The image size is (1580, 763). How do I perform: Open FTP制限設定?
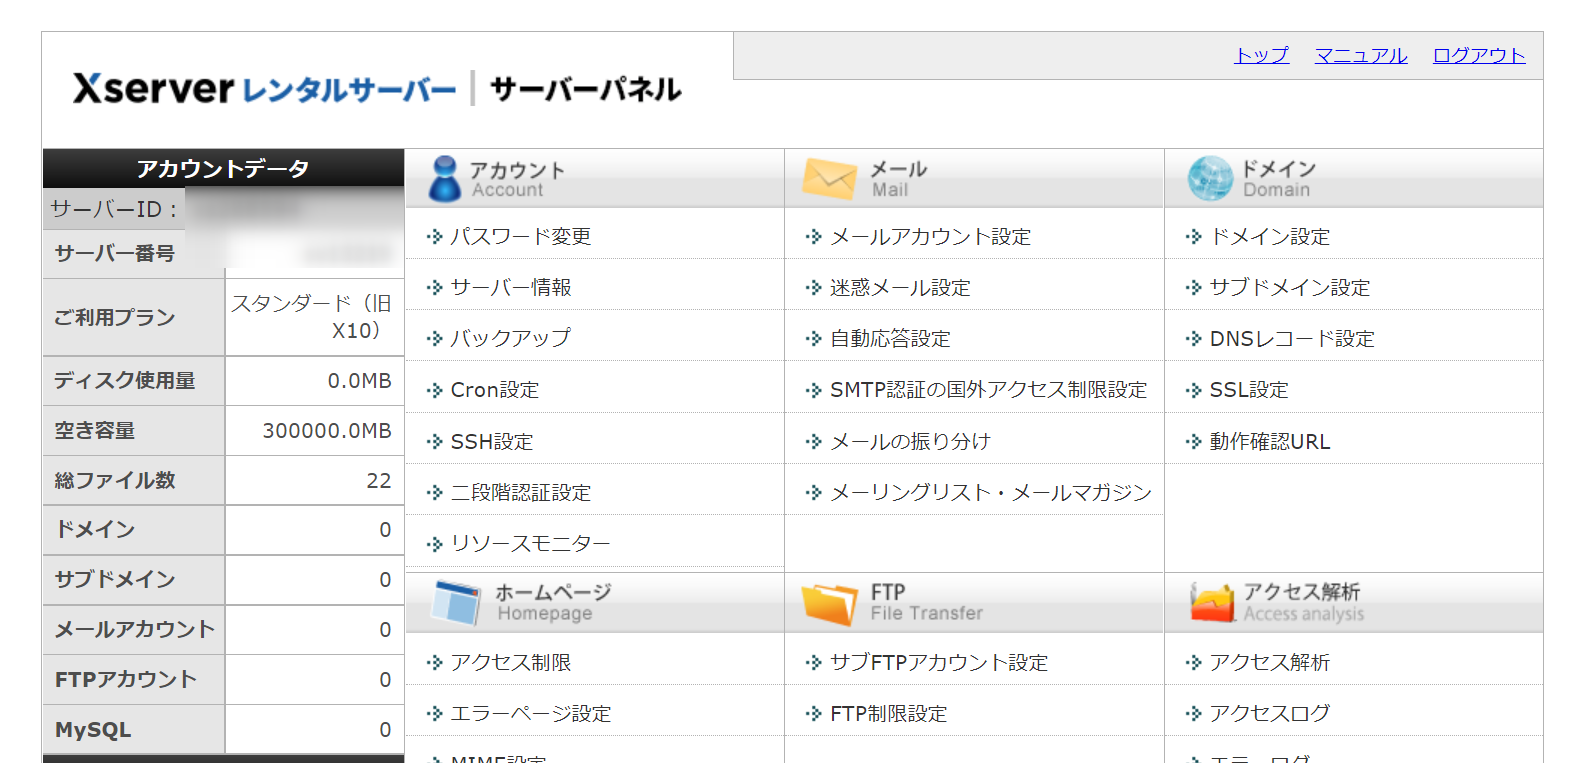click(x=888, y=713)
